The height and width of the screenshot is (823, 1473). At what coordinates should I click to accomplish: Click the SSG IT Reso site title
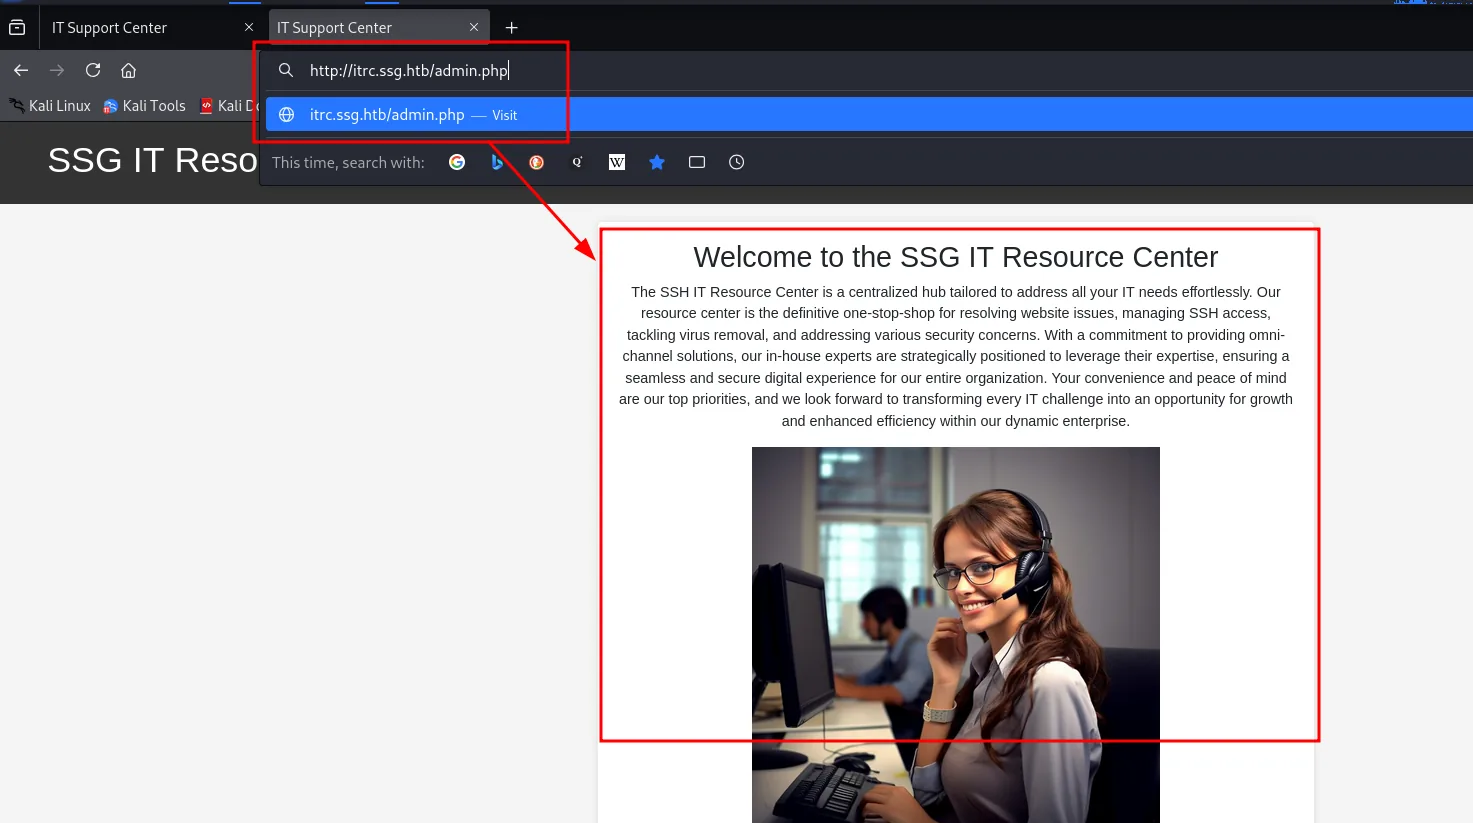[152, 160]
